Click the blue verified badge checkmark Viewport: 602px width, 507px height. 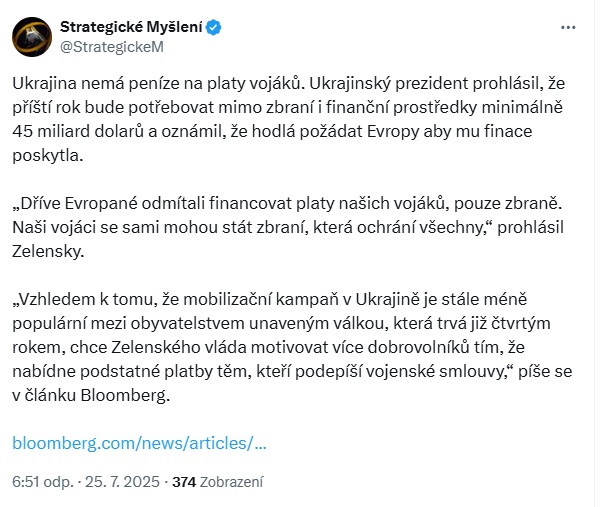[x=213, y=28]
